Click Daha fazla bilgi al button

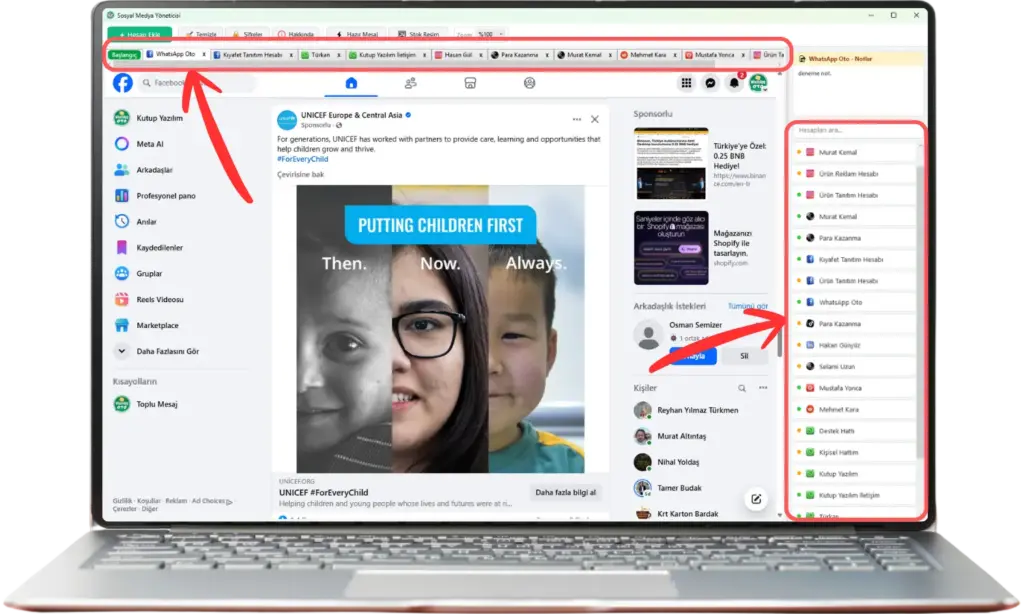tap(566, 493)
